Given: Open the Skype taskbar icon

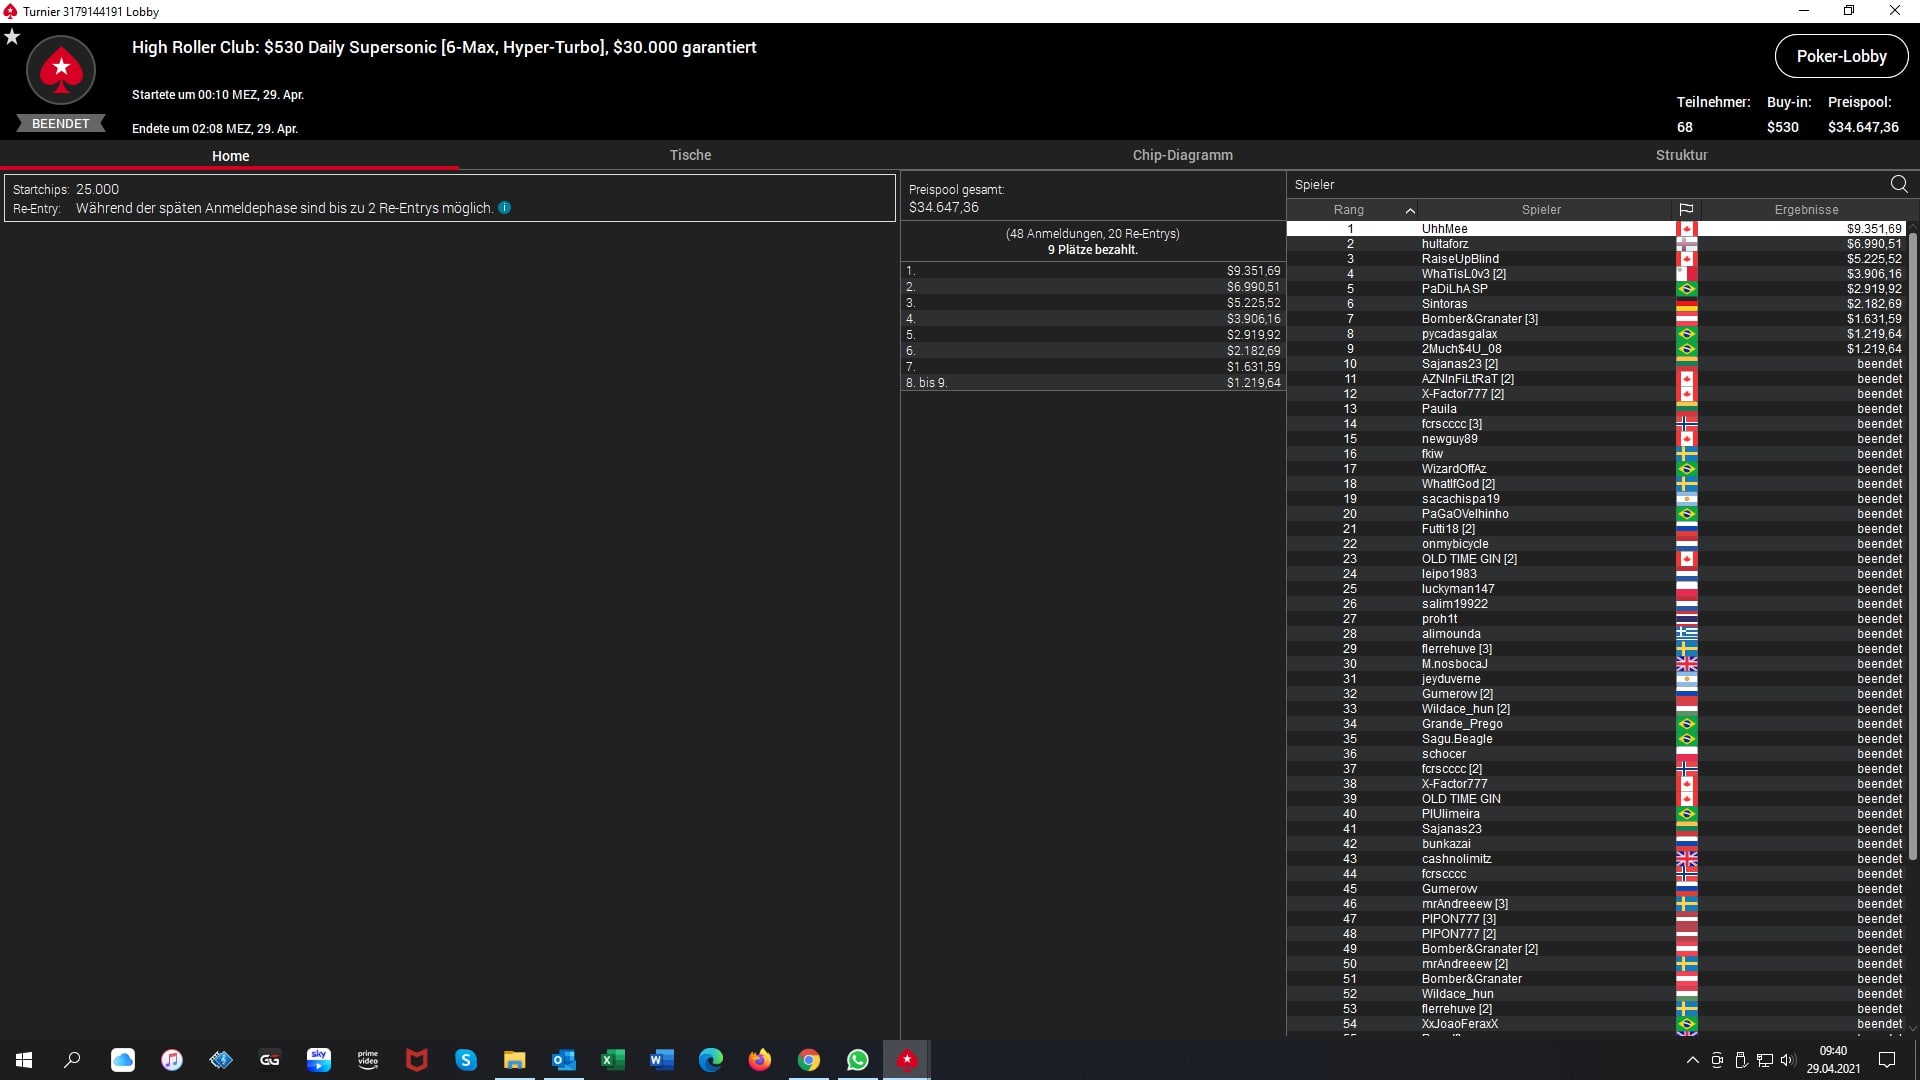Looking at the screenshot, I should pyautogui.click(x=466, y=1060).
